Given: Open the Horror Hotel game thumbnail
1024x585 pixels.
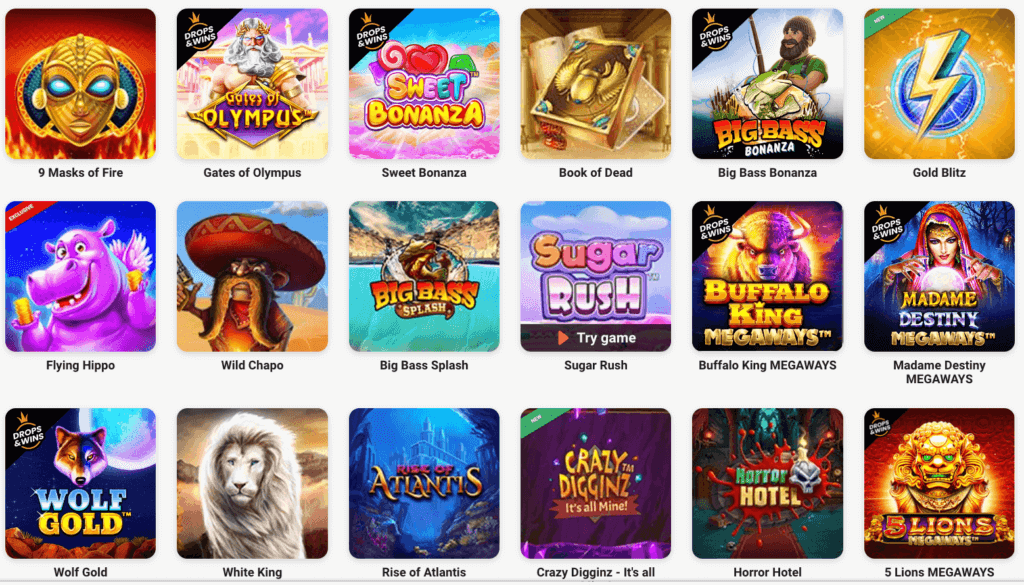Looking at the screenshot, I should (767, 483).
